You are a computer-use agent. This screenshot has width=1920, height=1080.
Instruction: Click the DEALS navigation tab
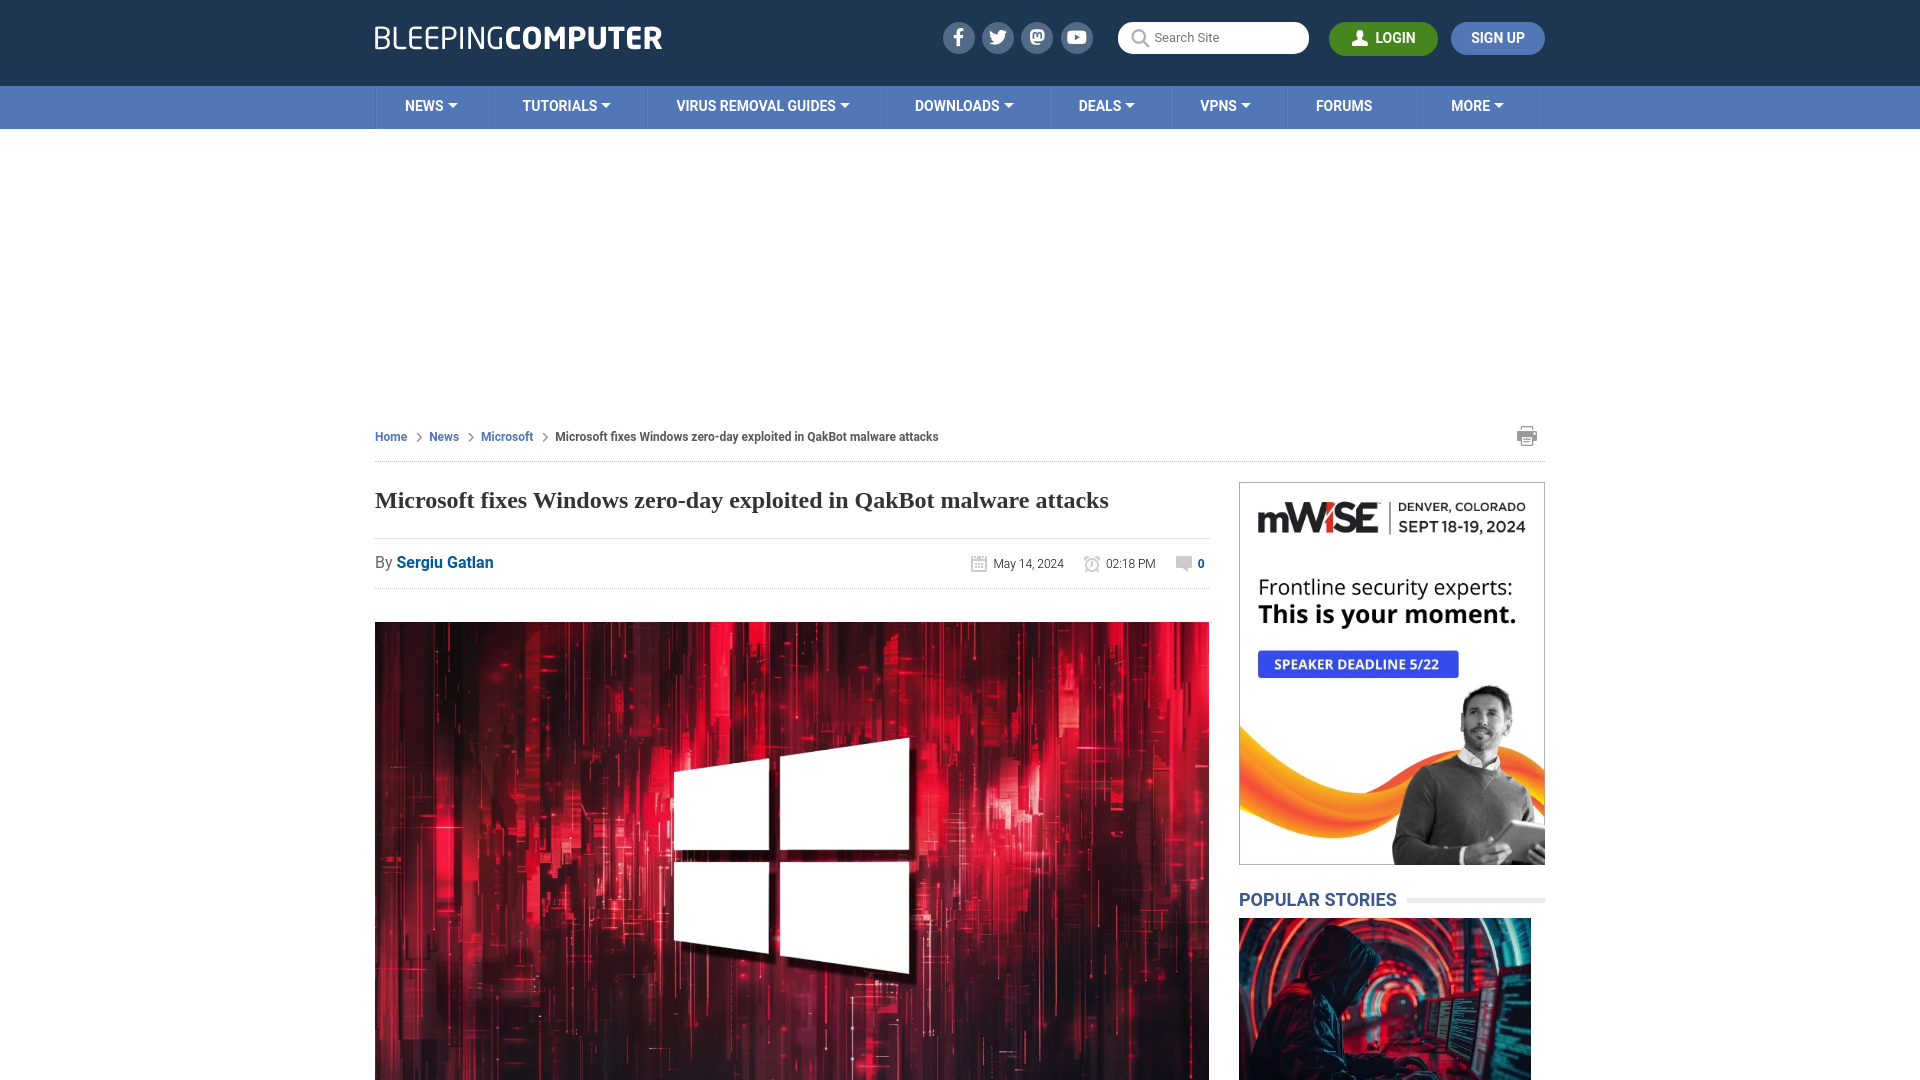[1106, 105]
